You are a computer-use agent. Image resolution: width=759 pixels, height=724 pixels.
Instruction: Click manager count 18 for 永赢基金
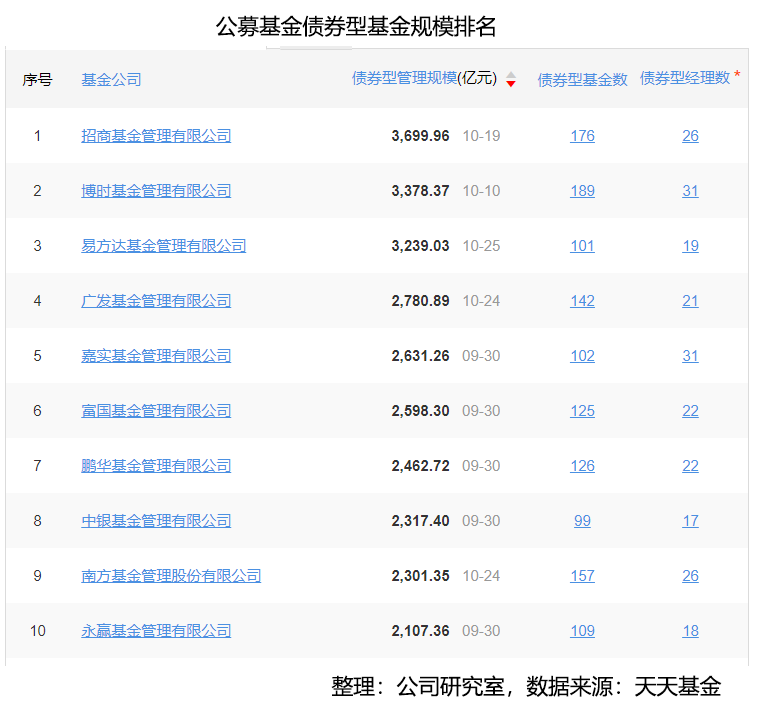[x=690, y=631]
